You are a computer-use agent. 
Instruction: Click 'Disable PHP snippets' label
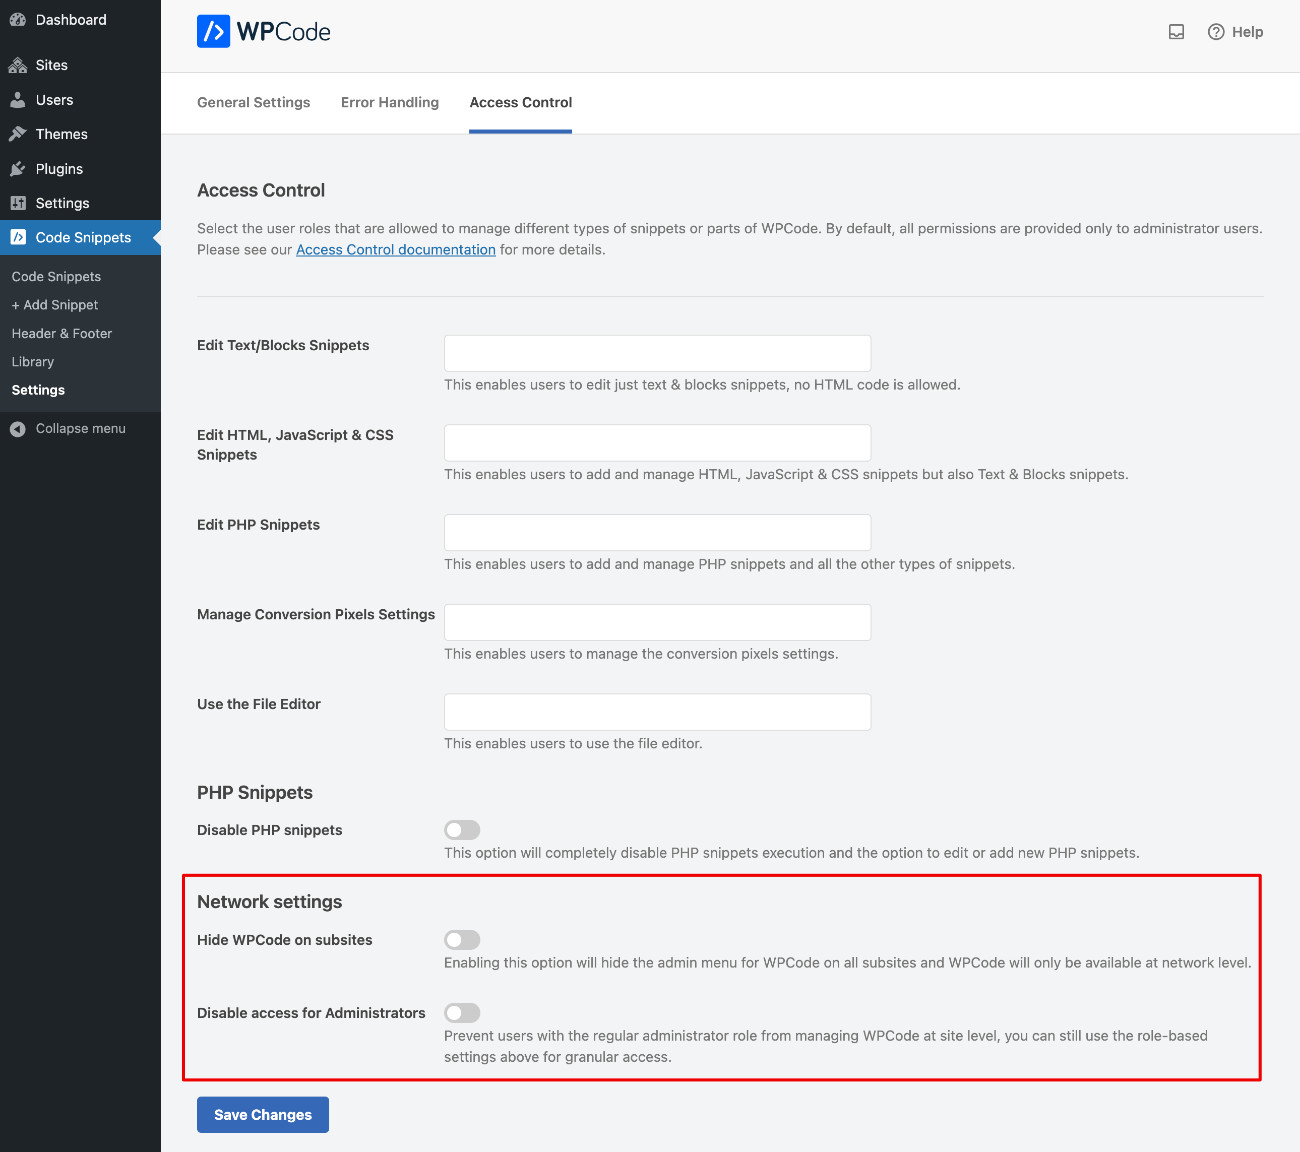[x=270, y=830]
